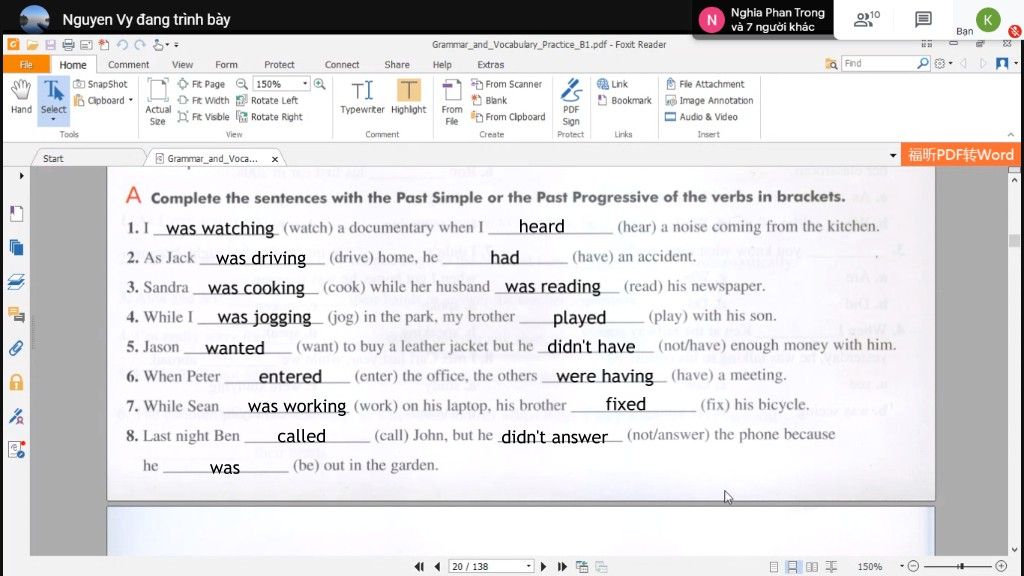Click the plus zoom button in status bar
Screen dimensions: 1024x576
click(x=1001, y=566)
